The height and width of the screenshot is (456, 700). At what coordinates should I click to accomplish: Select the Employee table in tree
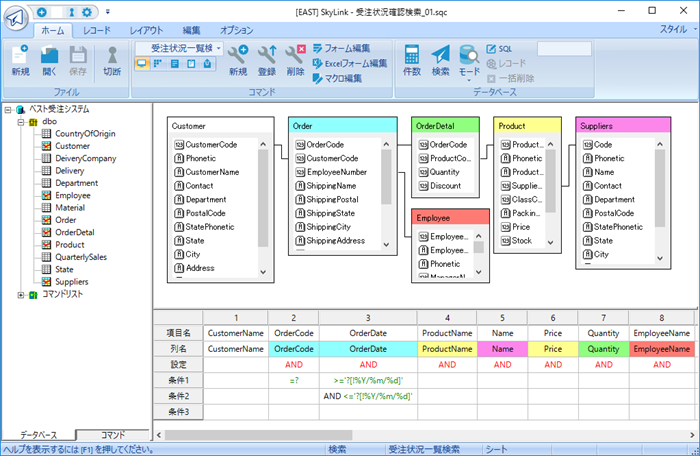coord(73,195)
